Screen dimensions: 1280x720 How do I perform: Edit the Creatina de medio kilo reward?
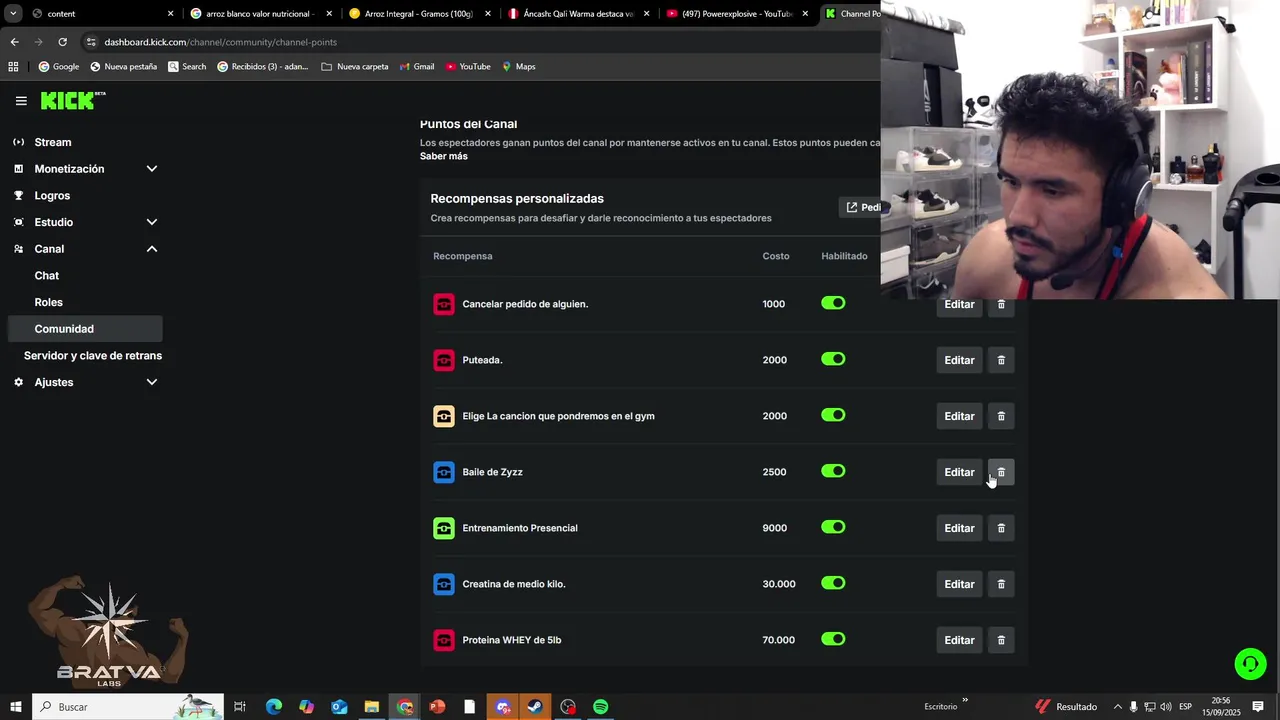click(x=959, y=584)
